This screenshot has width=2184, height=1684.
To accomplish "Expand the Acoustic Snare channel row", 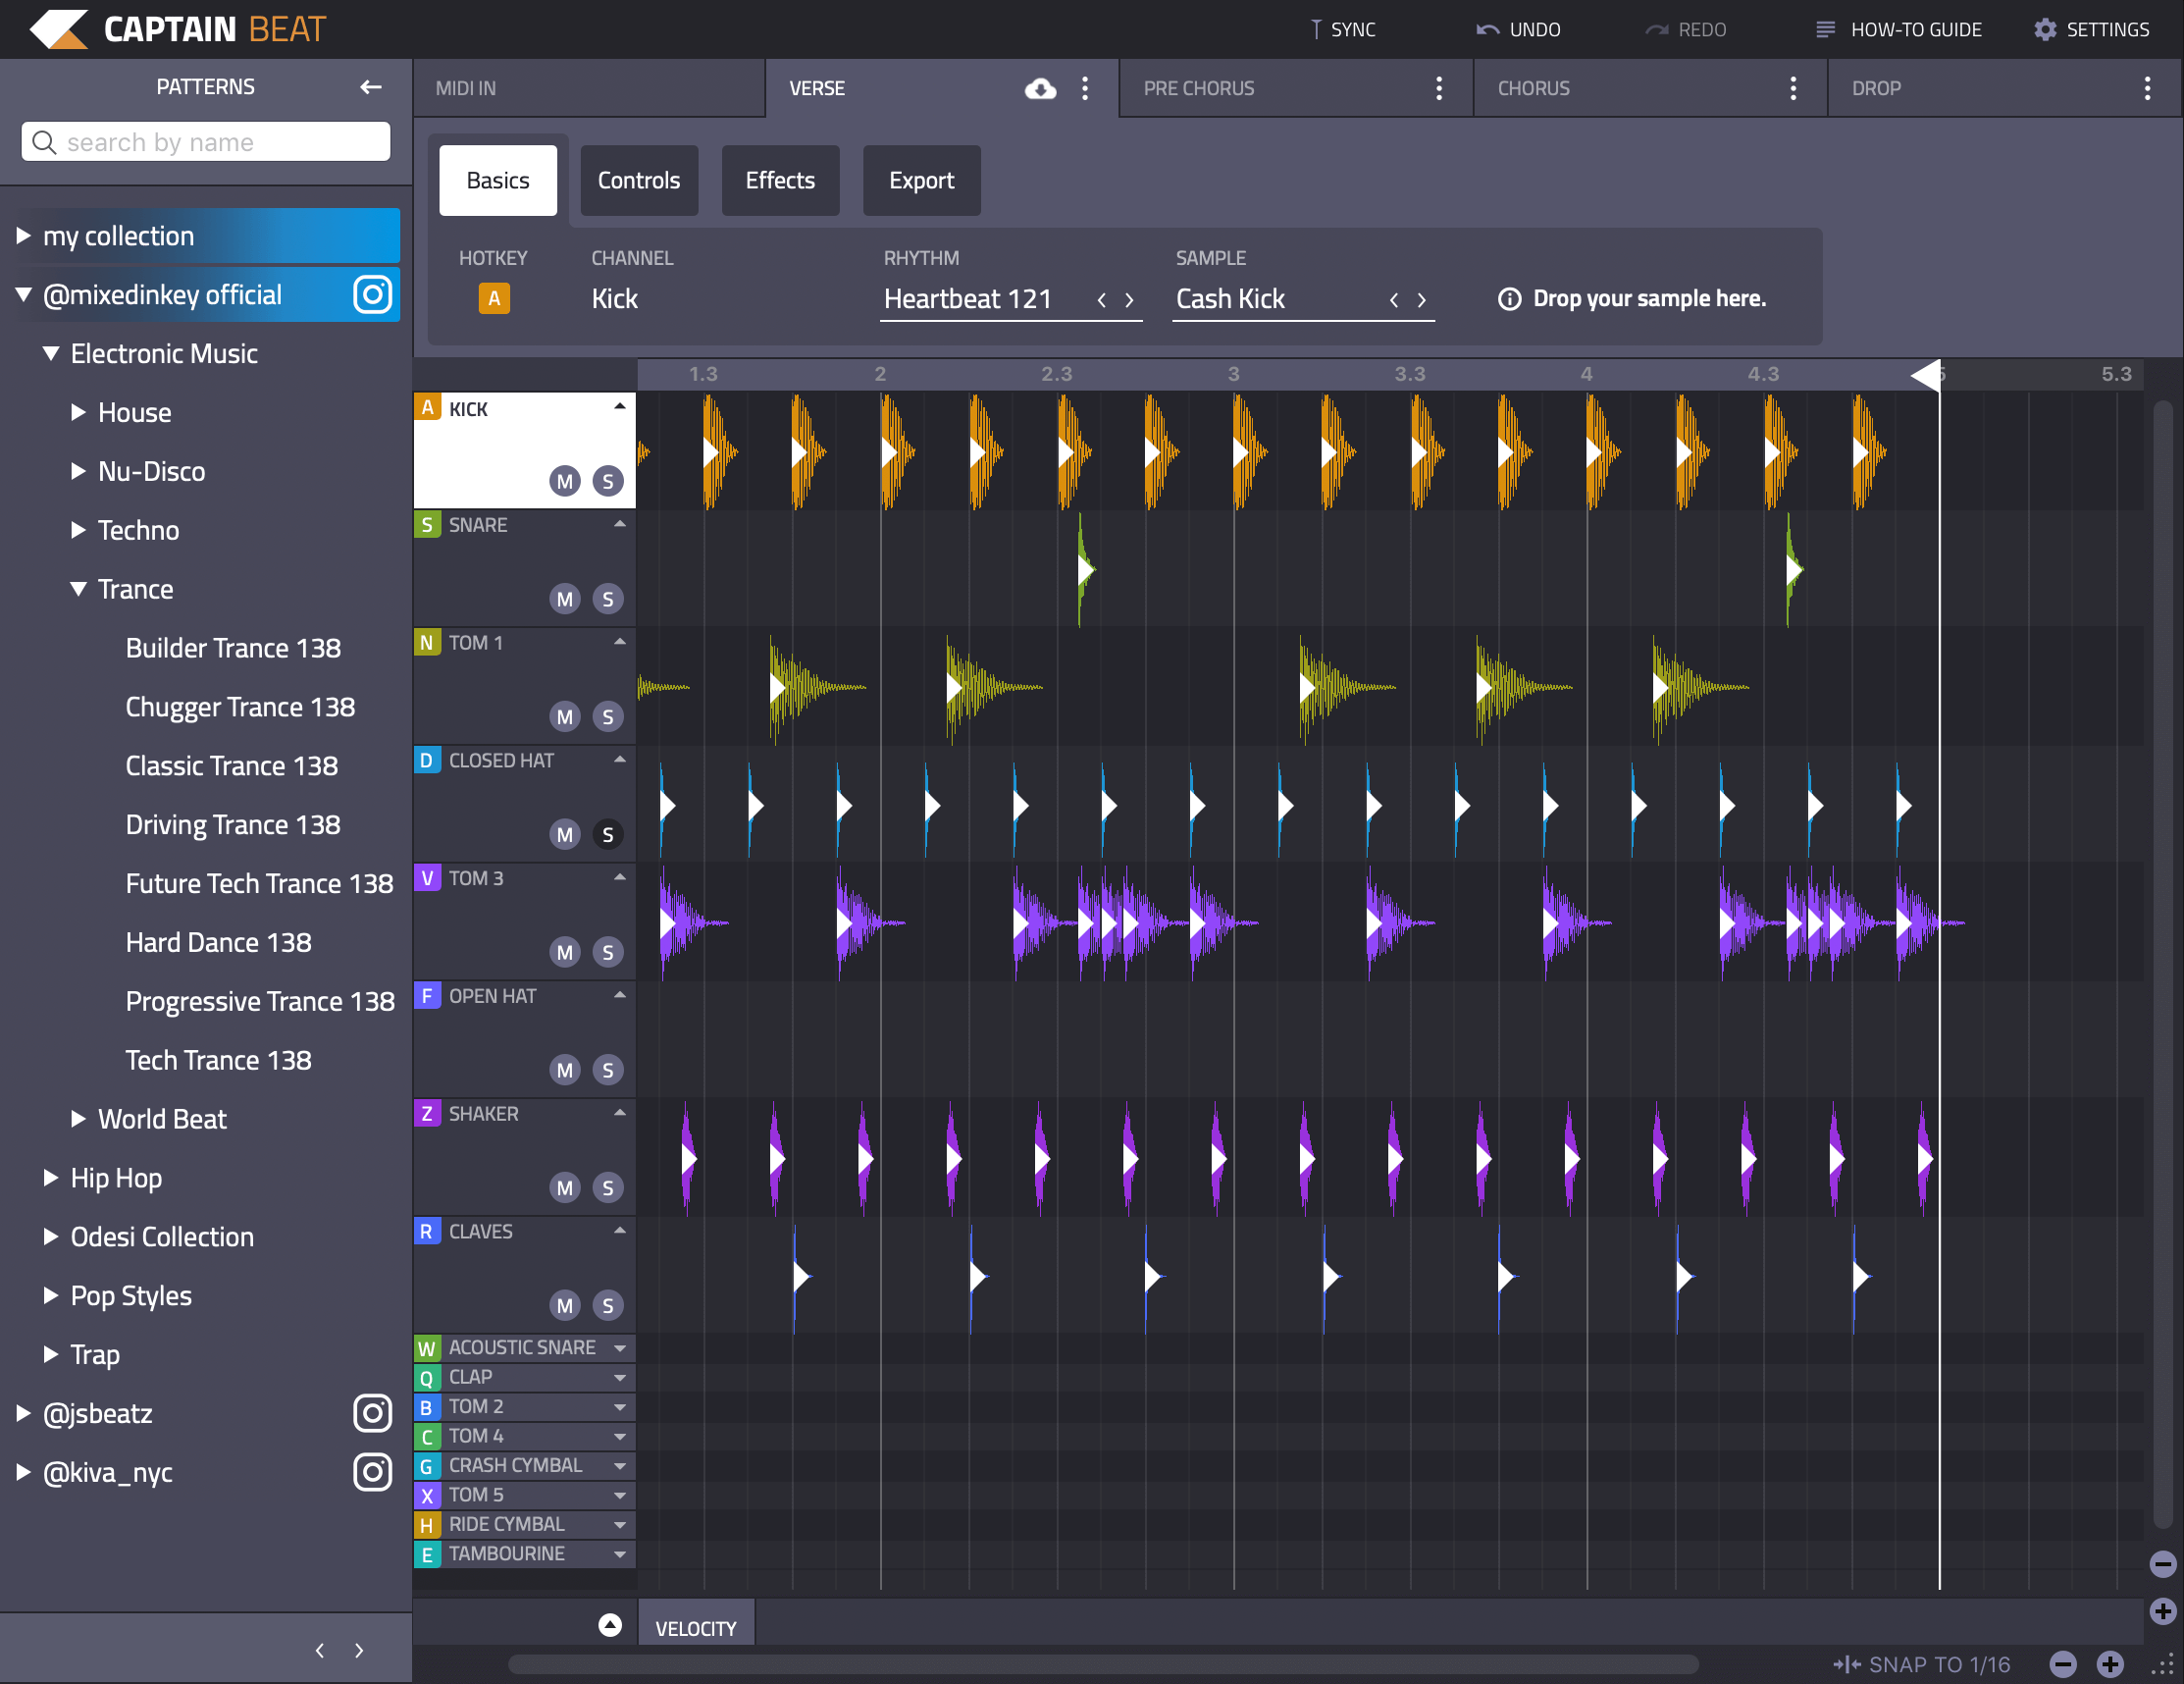I will (x=620, y=1348).
